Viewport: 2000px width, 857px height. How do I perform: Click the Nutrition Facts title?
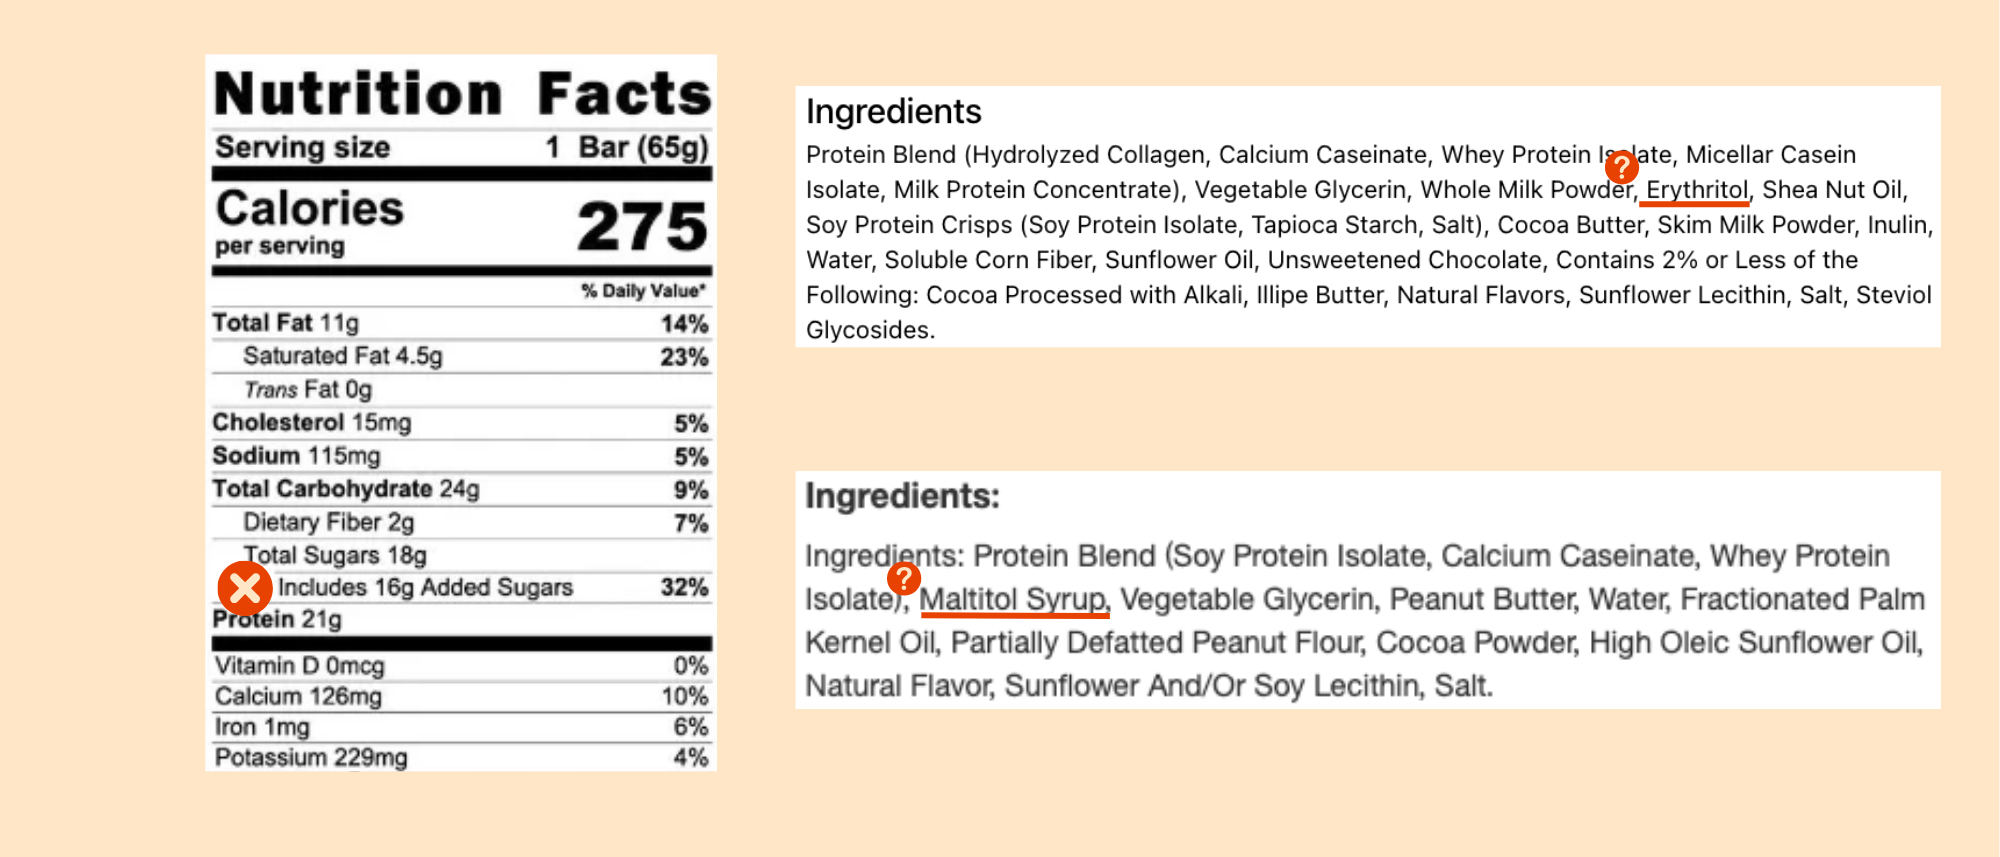coord(462,93)
